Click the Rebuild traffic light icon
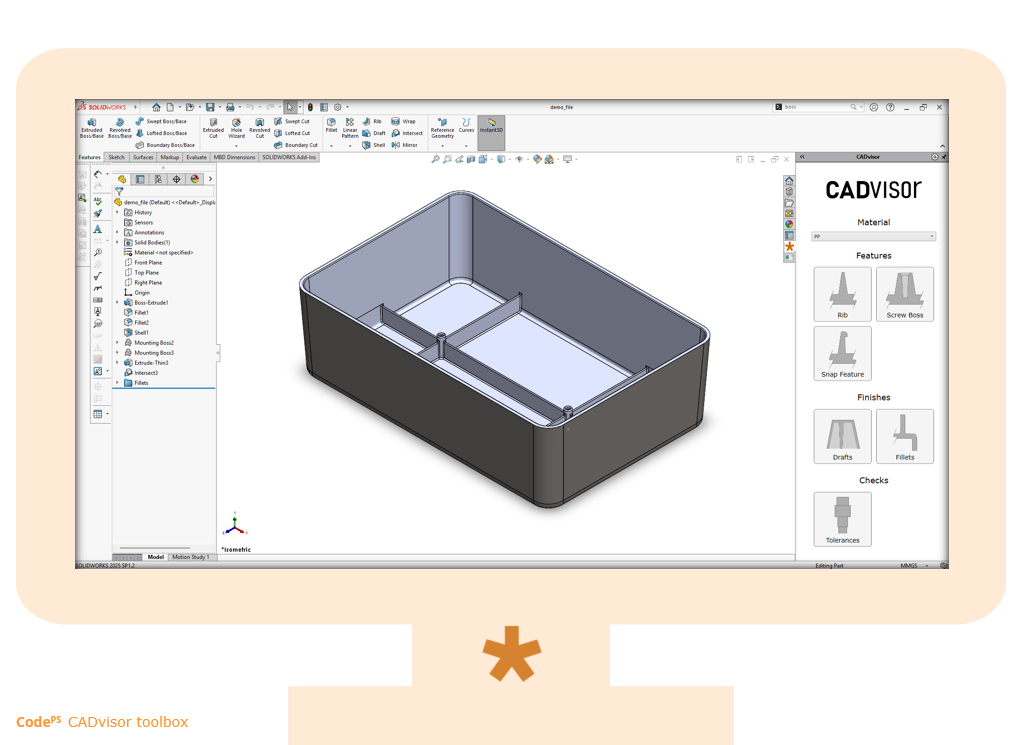Viewport: 1017px width, 745px height. tap(310, 107)
